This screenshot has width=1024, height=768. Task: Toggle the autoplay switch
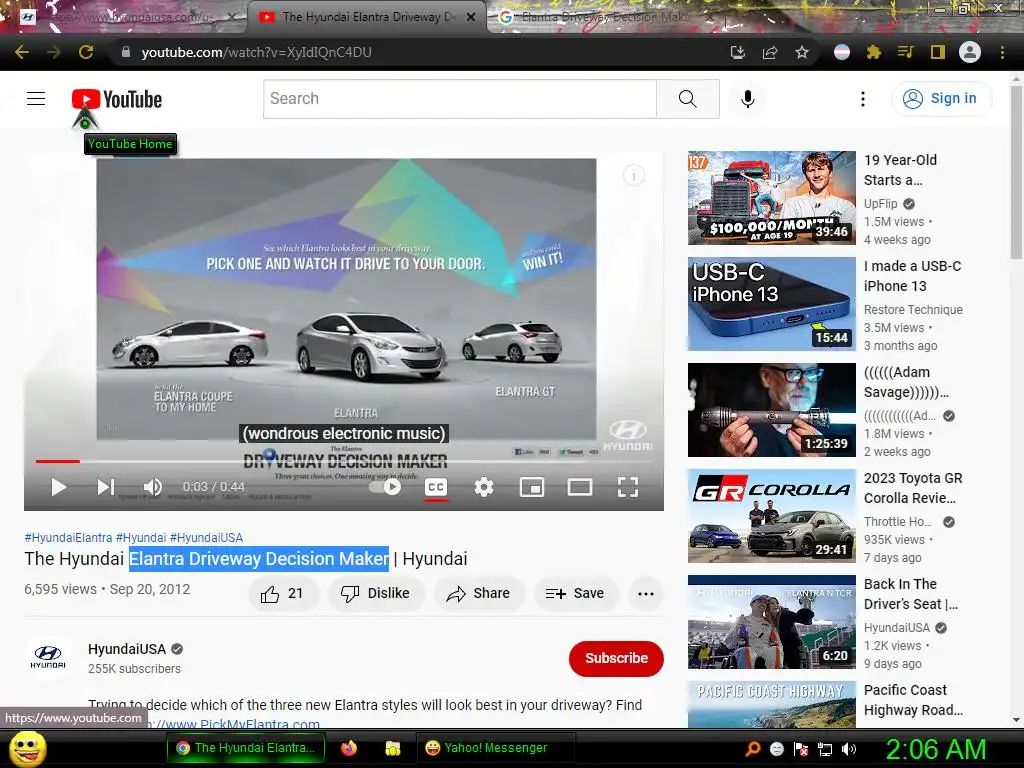pos(386,487)
